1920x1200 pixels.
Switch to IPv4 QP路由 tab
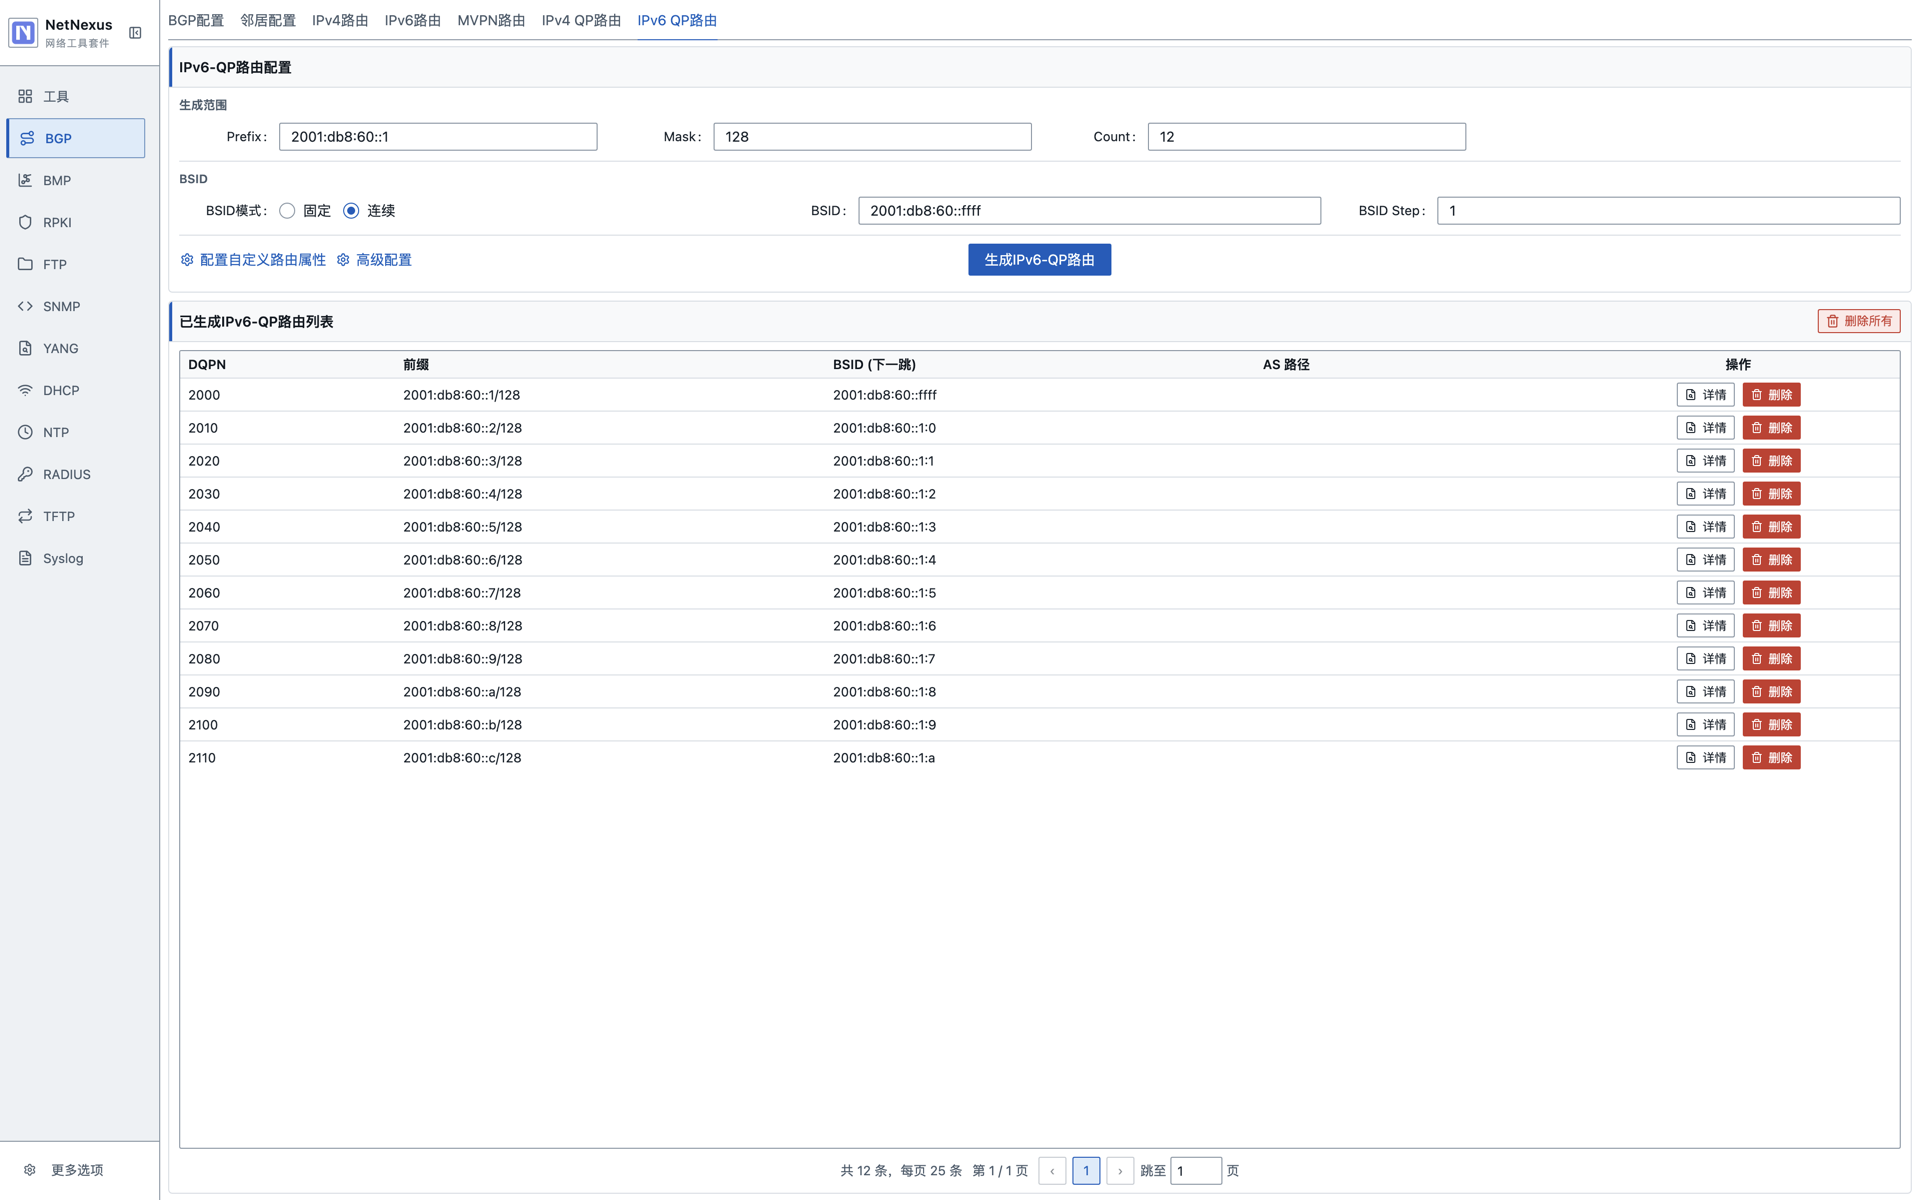click(x=581, y=20)
